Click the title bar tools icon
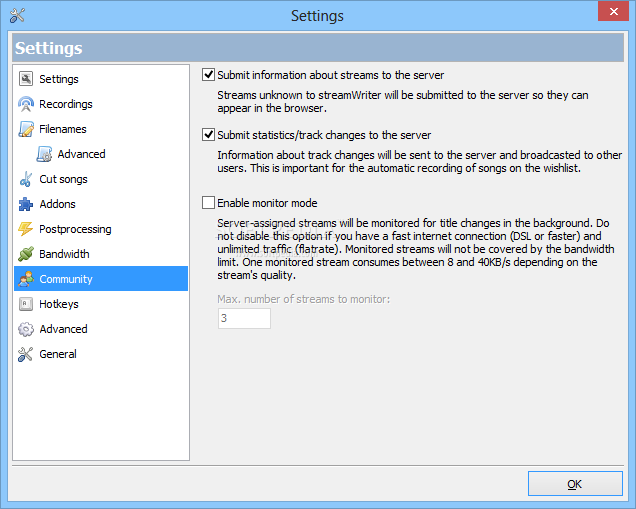 [17, 15]
